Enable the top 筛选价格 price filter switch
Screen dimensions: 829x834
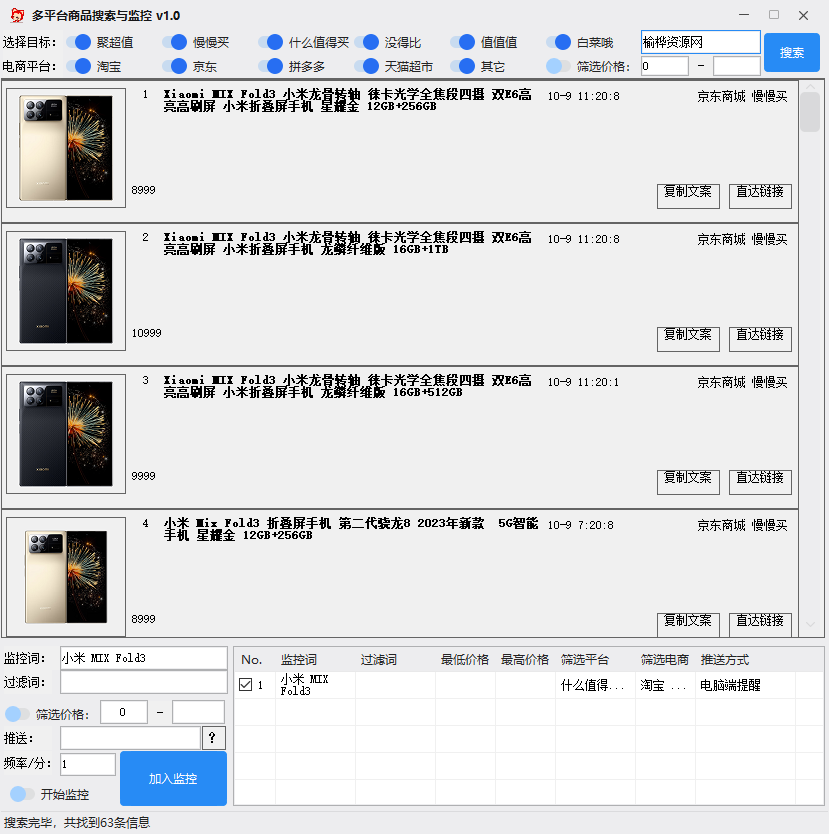point(559,66)
